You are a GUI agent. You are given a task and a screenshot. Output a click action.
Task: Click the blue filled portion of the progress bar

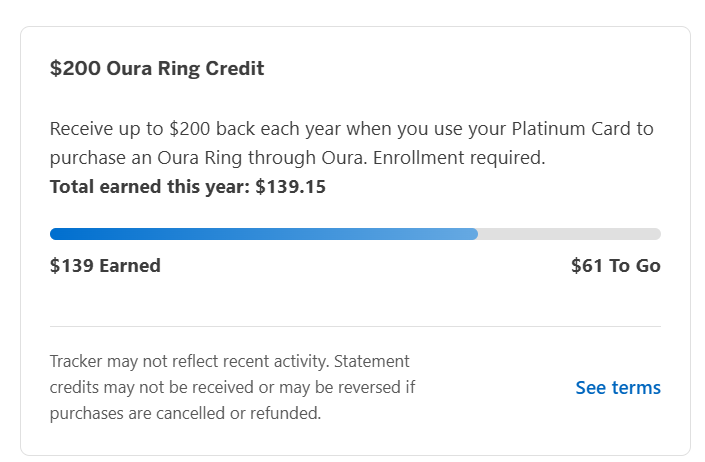coord(260,234)
